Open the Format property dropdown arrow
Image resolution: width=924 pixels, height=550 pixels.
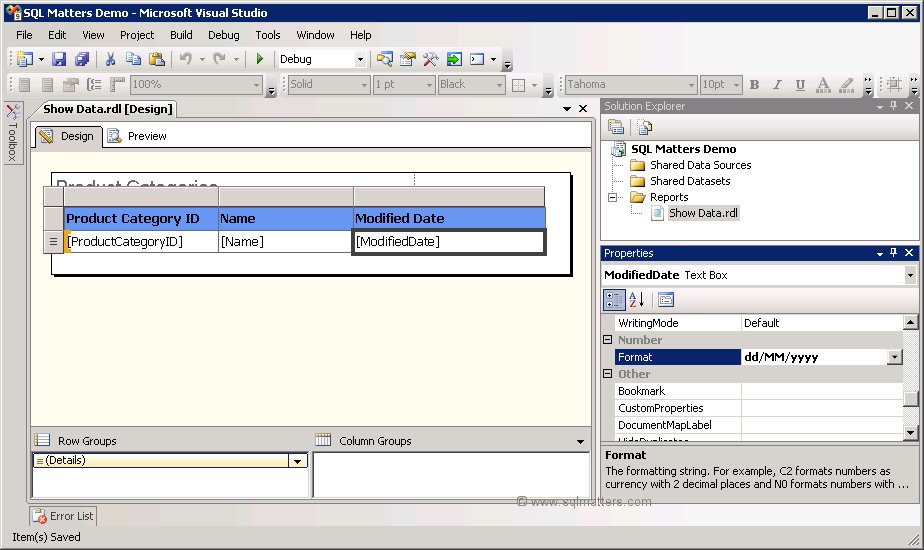[x=895, y=357]
